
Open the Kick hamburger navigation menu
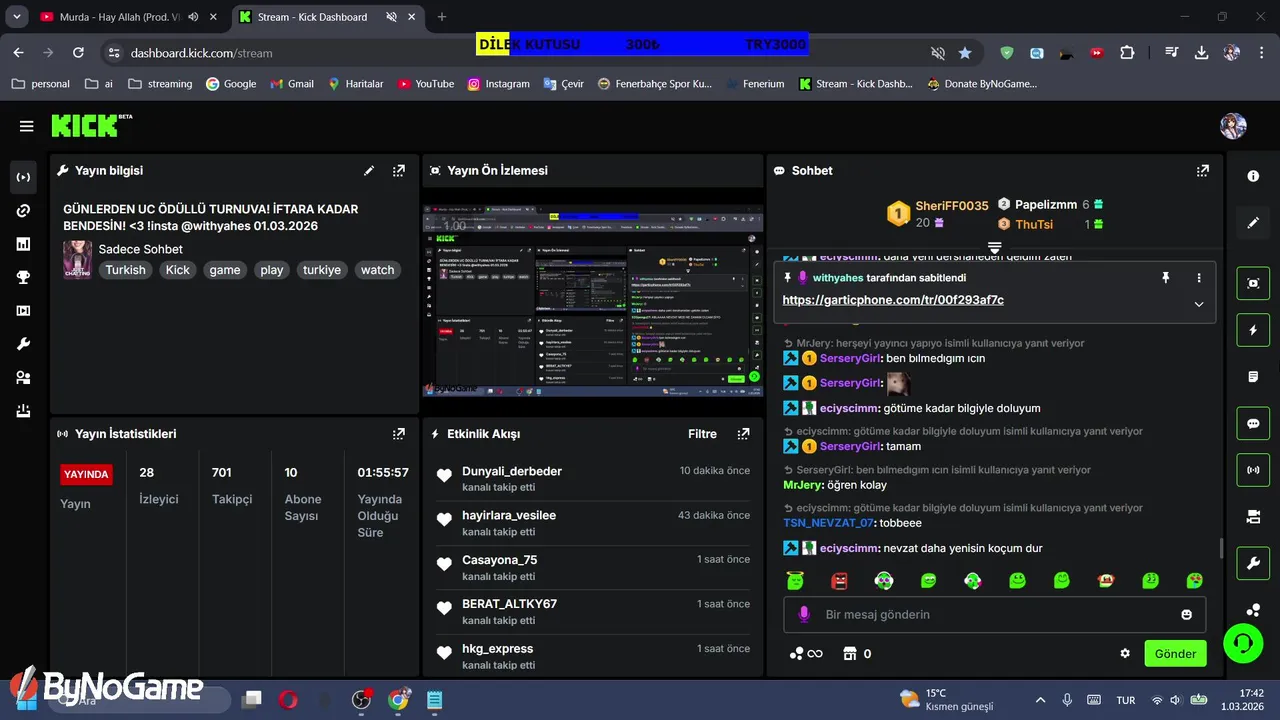26,126
